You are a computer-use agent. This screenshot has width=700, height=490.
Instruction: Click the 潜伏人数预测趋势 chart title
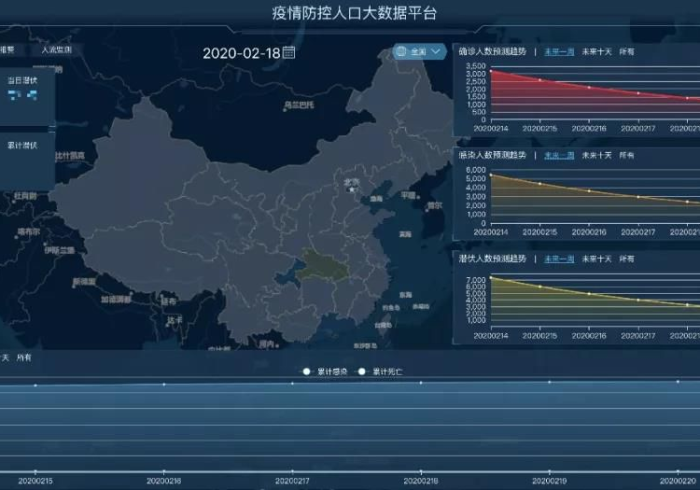[492, 259]
